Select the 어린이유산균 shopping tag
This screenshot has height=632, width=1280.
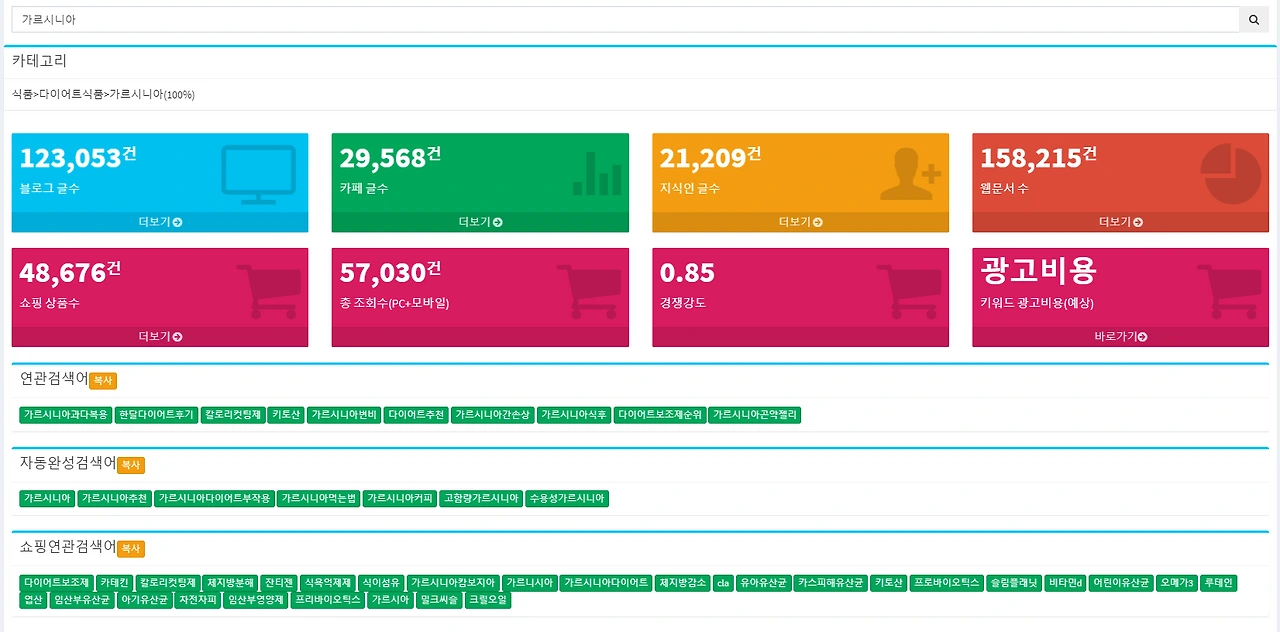(1121, 582)
